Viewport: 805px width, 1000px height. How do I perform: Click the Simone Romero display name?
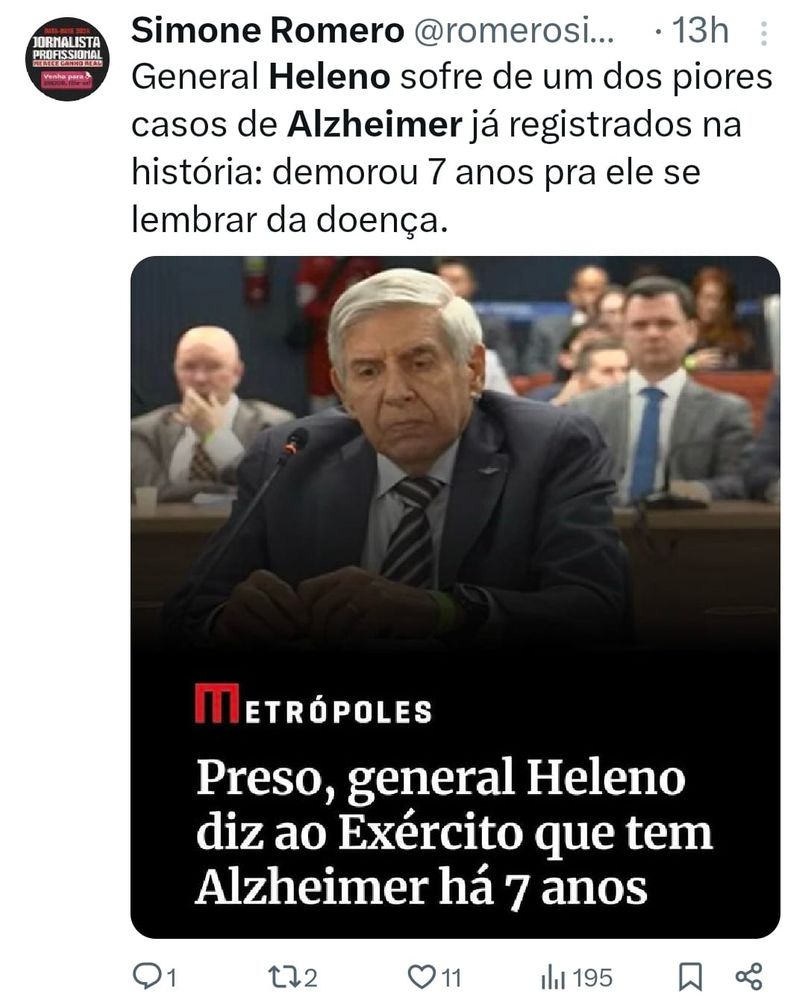pyautogui.click(x=268, y=30)
